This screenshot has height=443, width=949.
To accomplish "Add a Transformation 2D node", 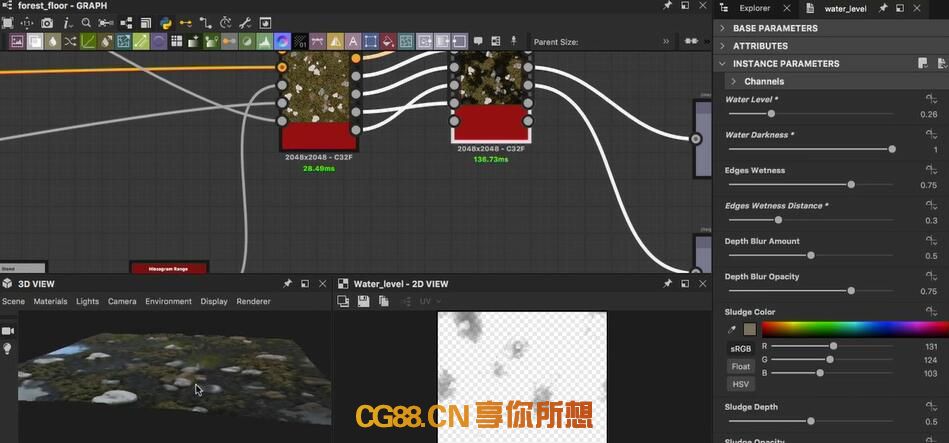I will [370, 41].
